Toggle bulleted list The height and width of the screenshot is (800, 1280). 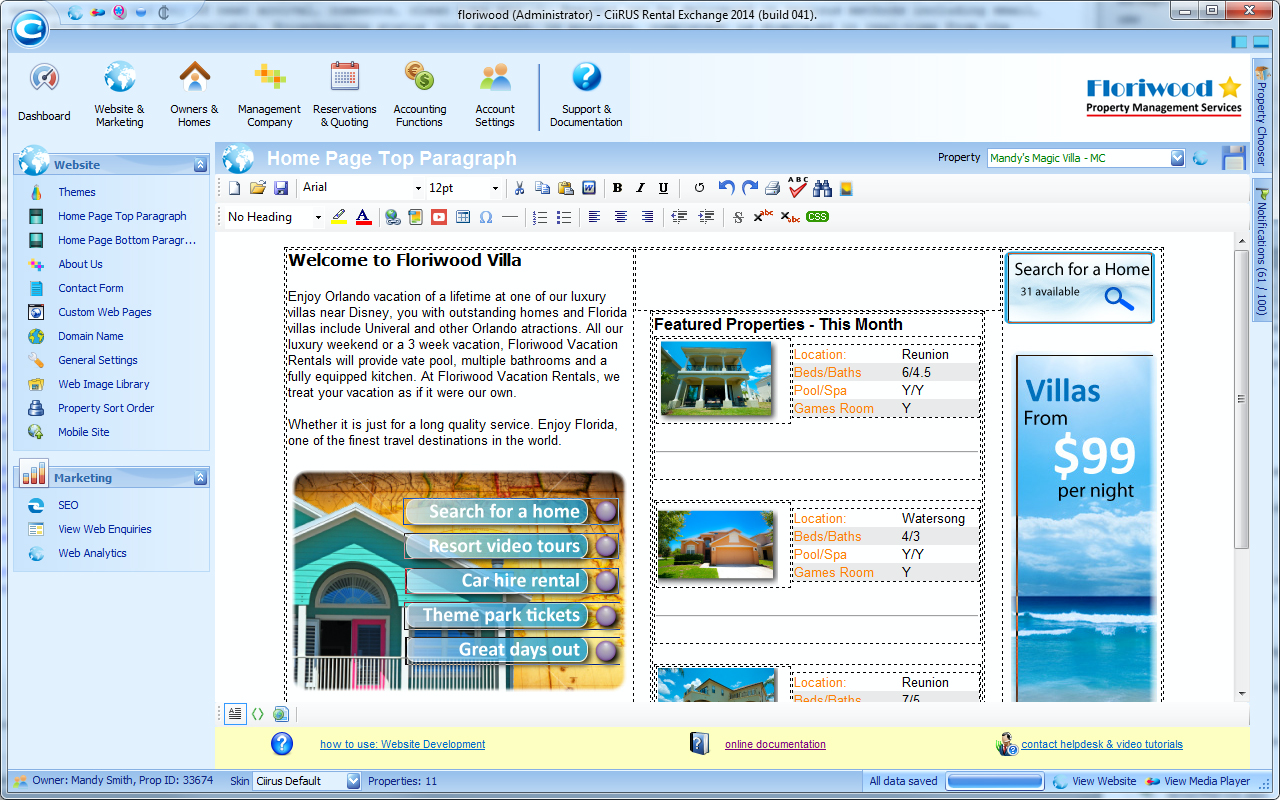pyautogui.click(x=564, y=217)
